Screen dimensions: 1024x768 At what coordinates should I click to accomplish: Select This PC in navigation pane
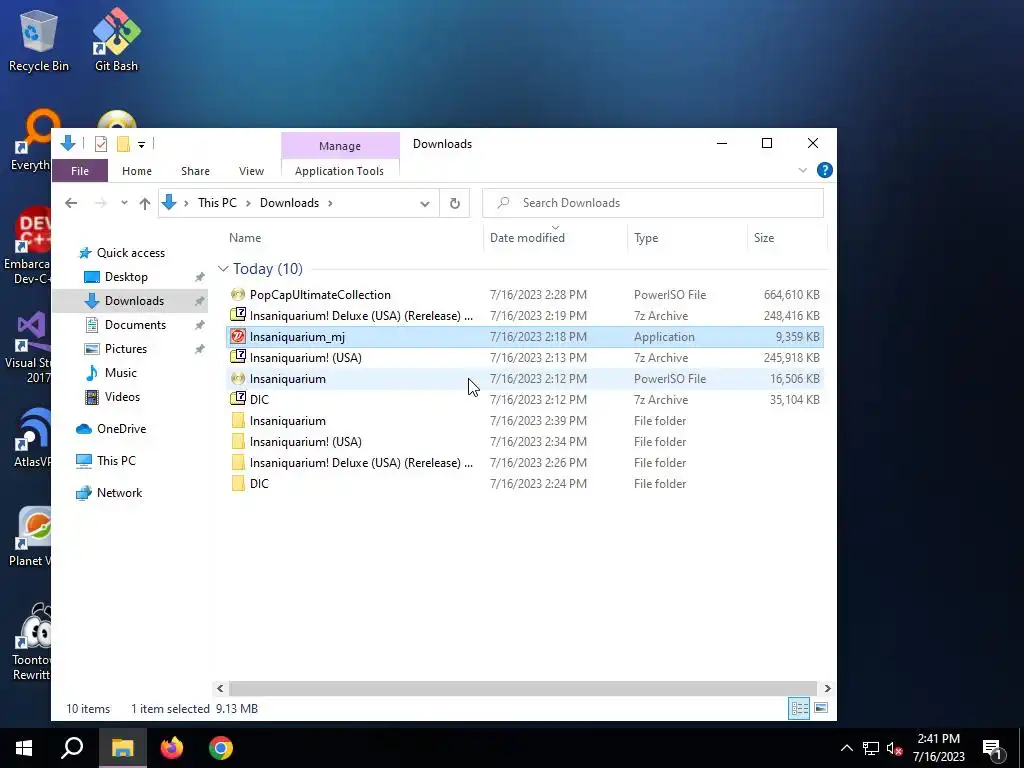tap(116, 461)
